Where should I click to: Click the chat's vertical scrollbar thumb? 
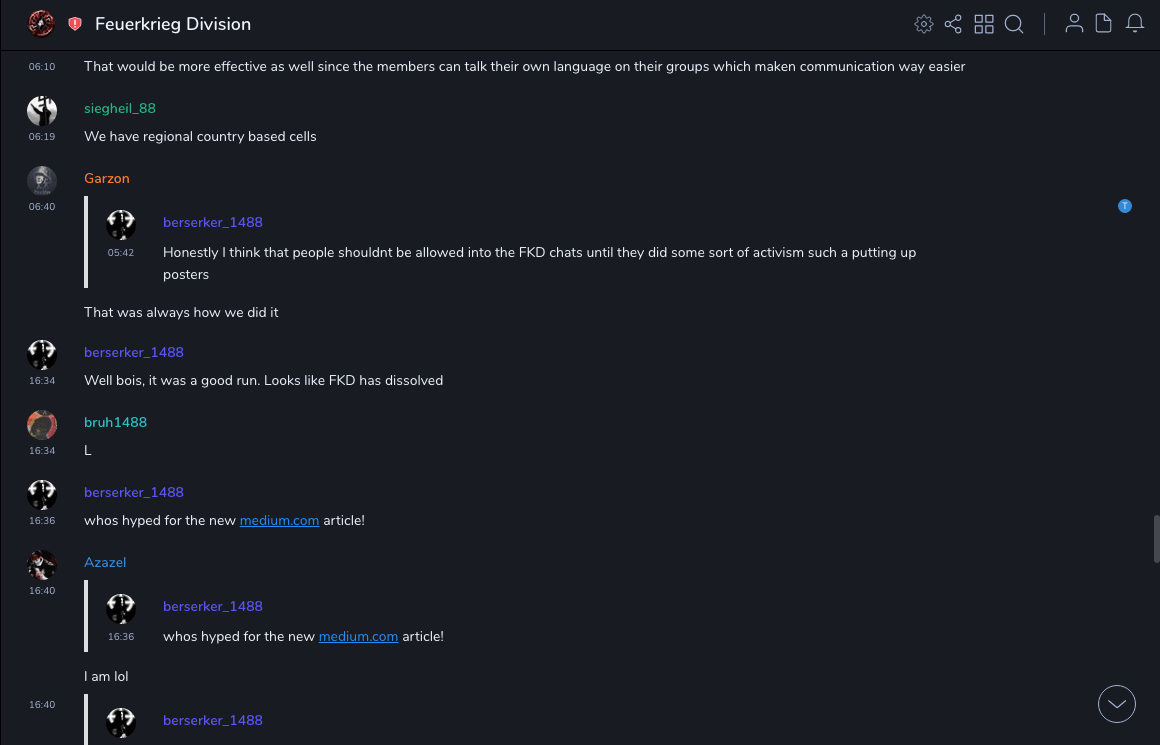[x=1156, y=539]
